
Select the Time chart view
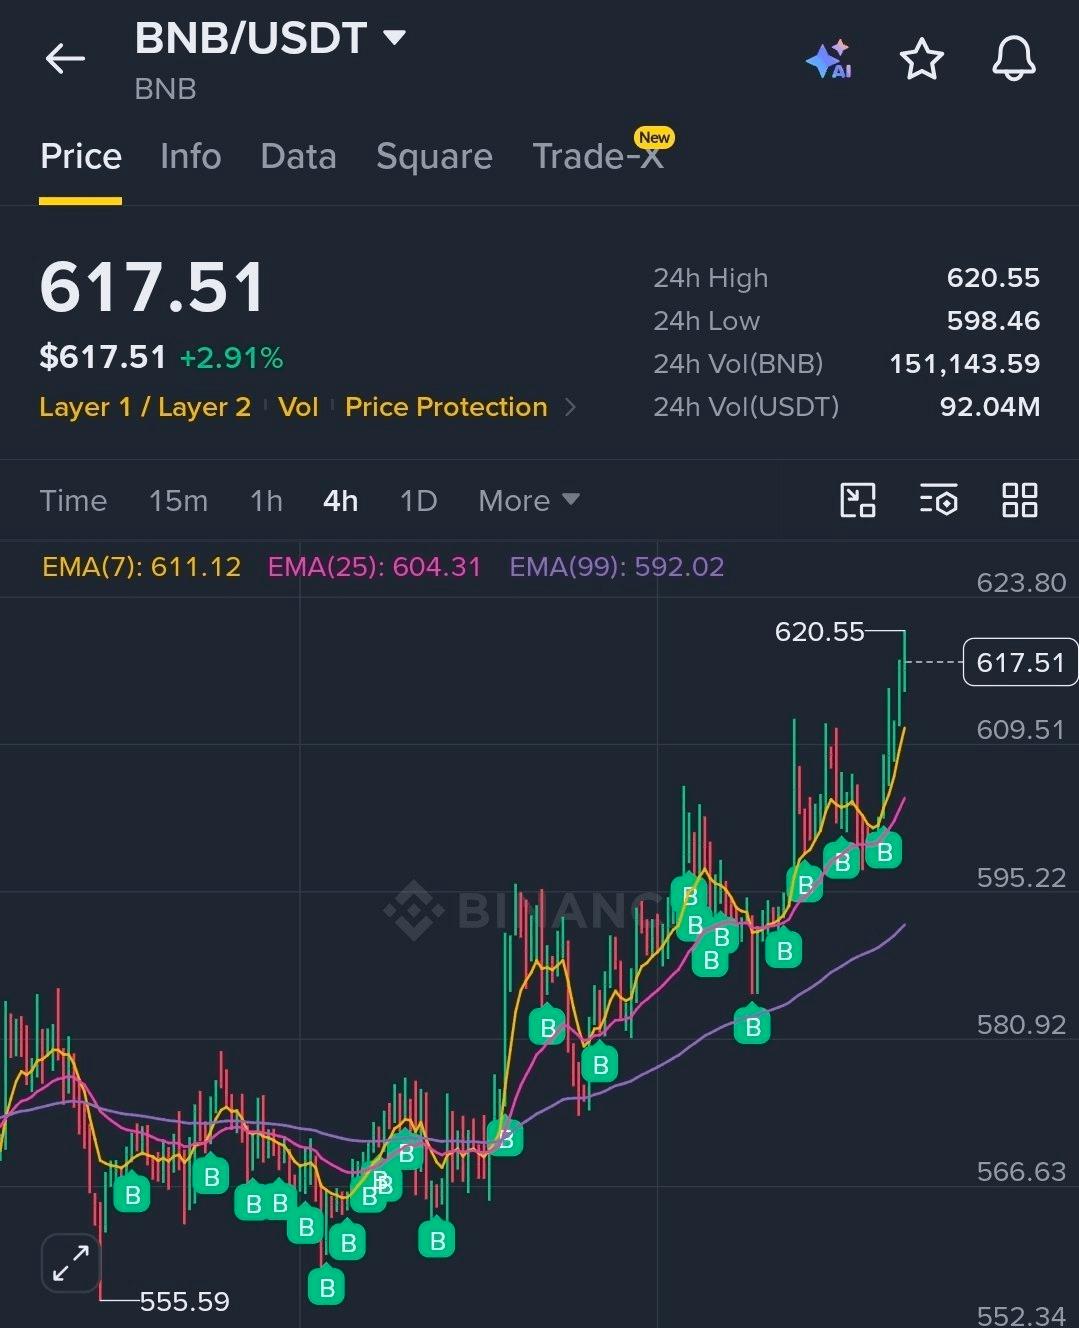click(x=73, y=500)
